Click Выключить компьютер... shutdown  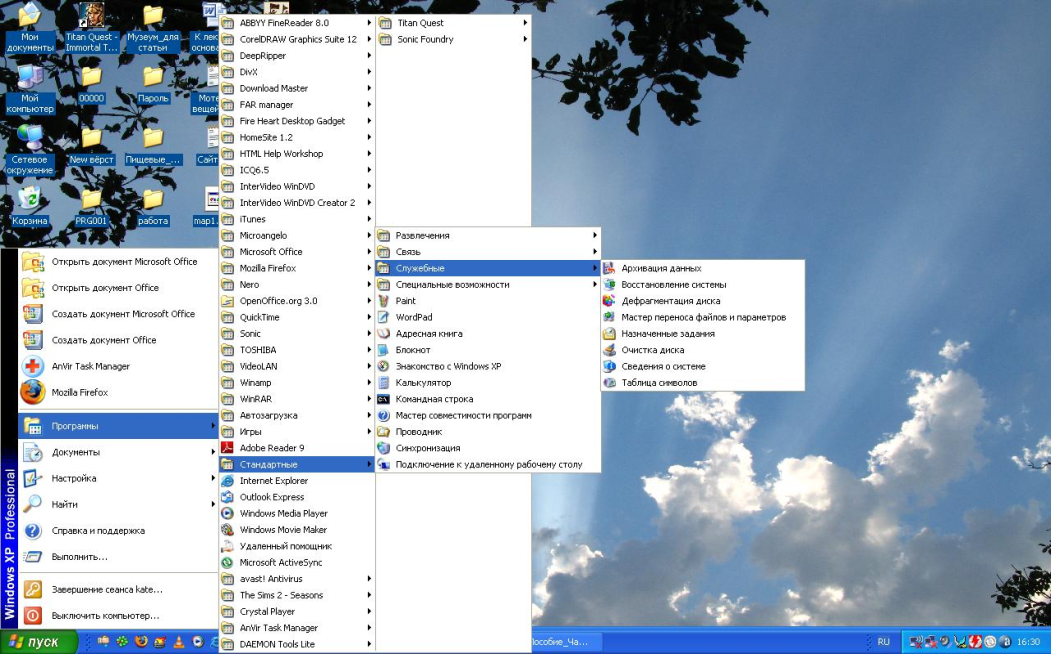coord(118,615)
